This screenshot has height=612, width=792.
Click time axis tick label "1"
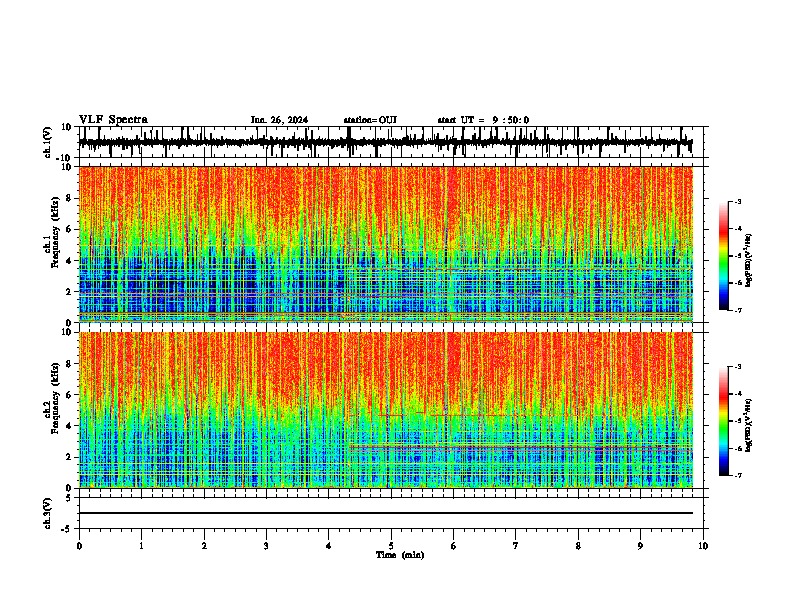click(141, 546)
